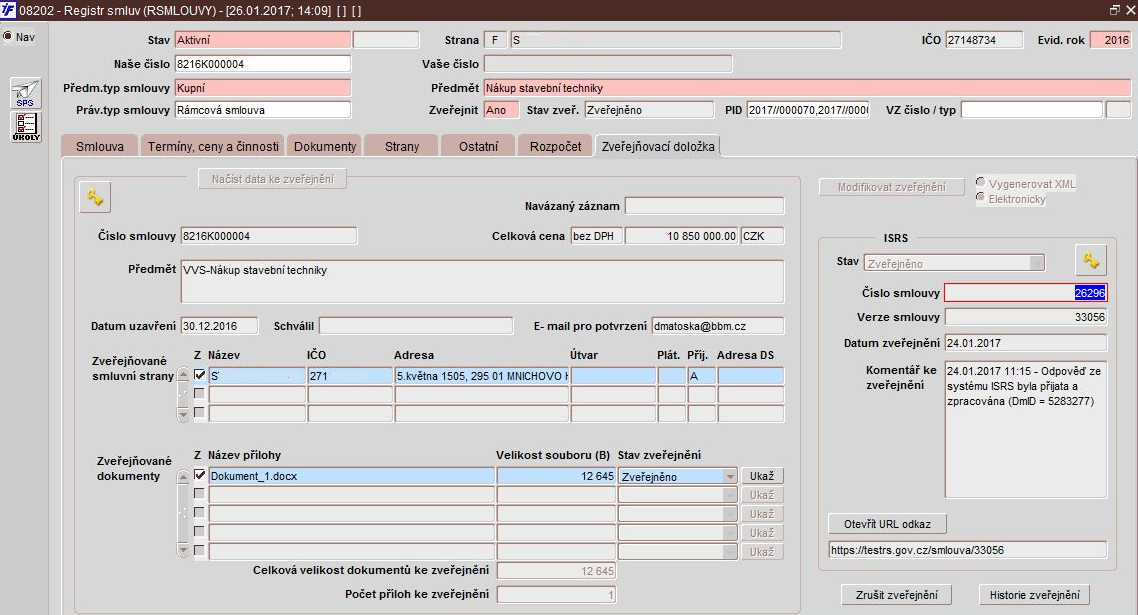Click the Práv.typ smlouvy field Rámcová smlouva
This screenshot has height=615, width=1138.
263,110
